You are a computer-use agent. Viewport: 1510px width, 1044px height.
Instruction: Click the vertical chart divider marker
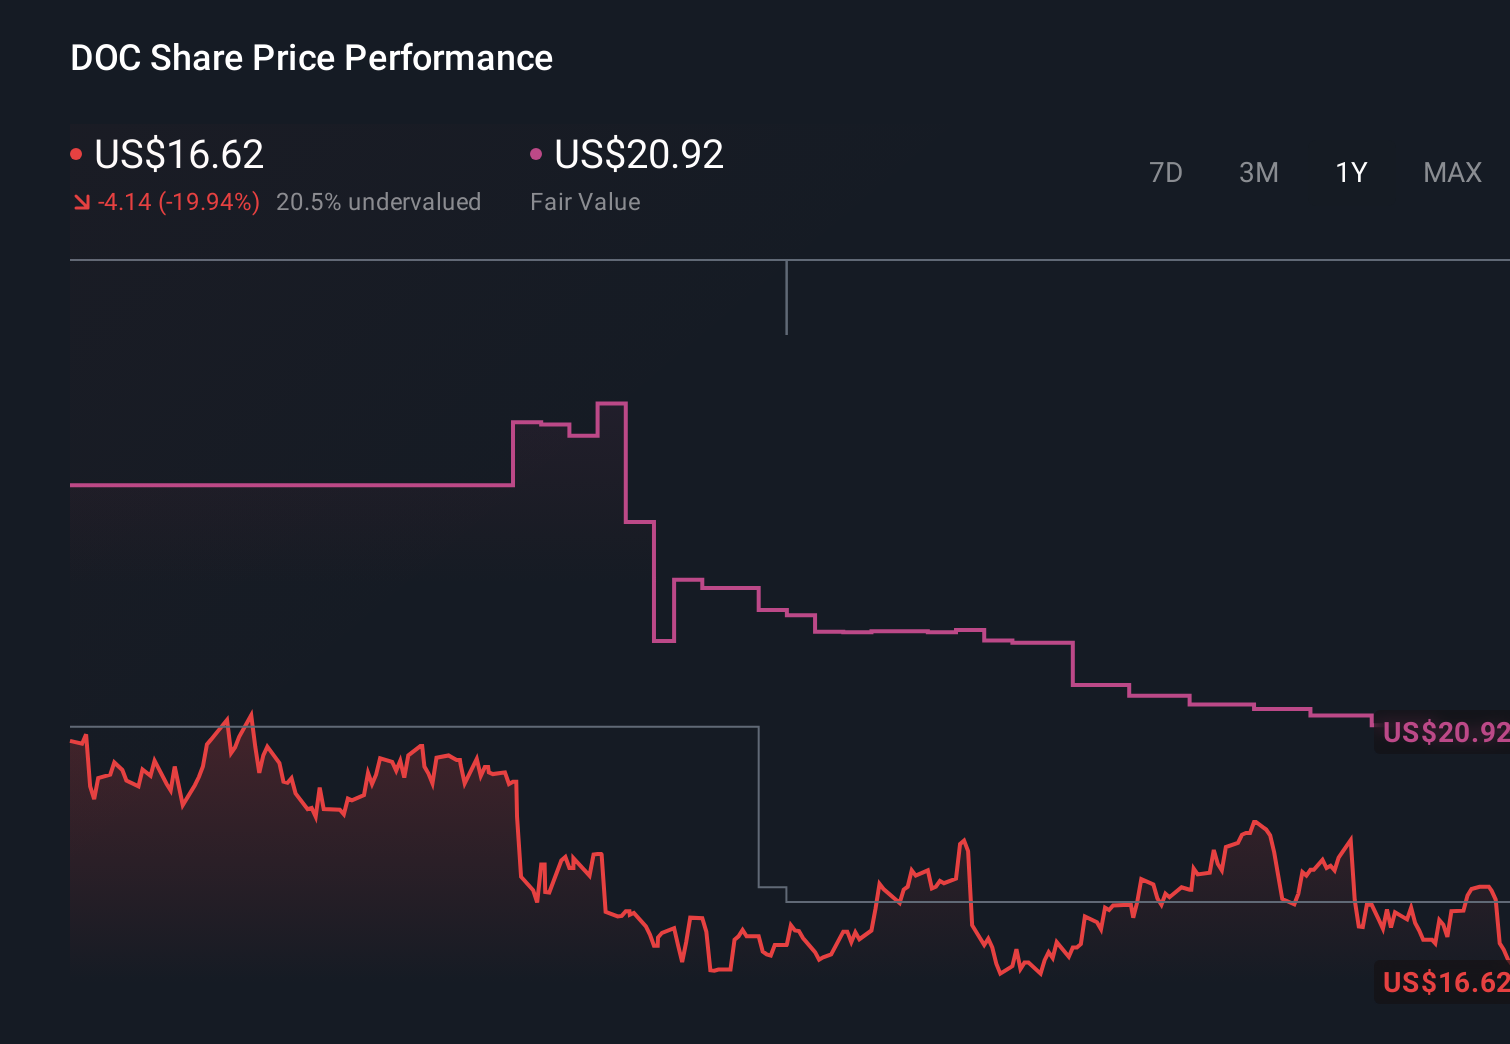pos(788,297)
